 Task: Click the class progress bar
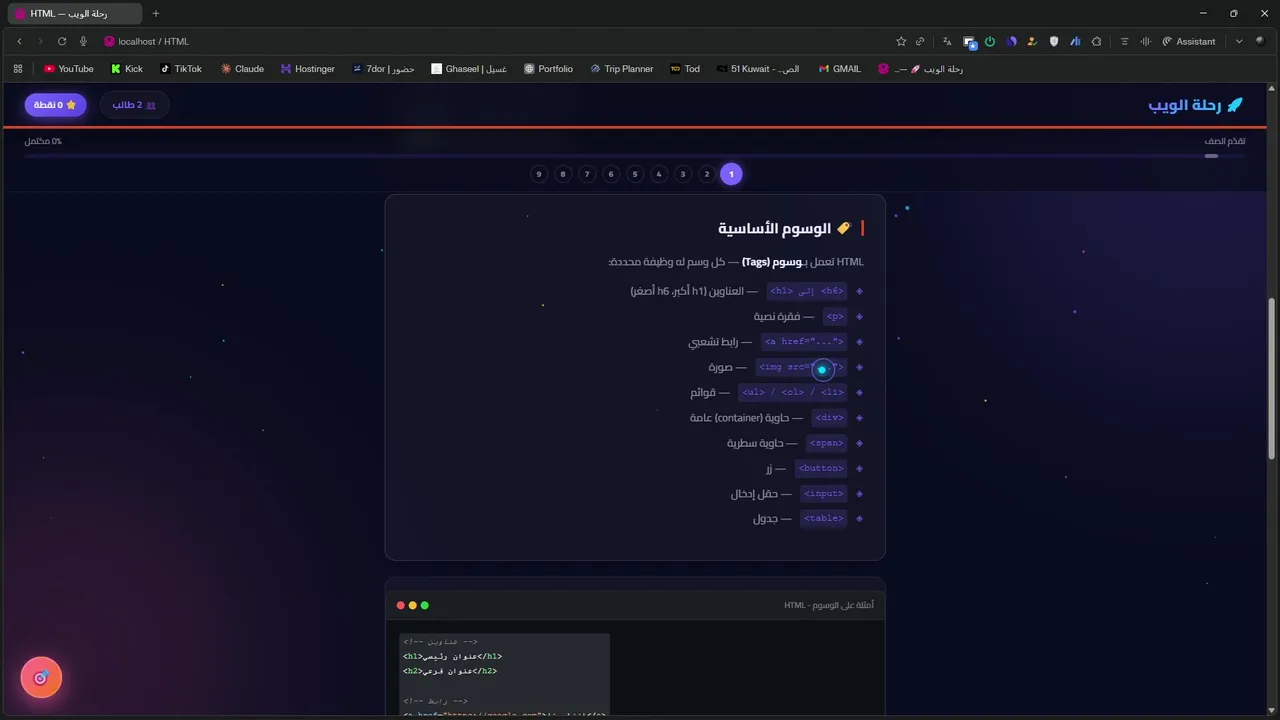click(x=635, y=156)
